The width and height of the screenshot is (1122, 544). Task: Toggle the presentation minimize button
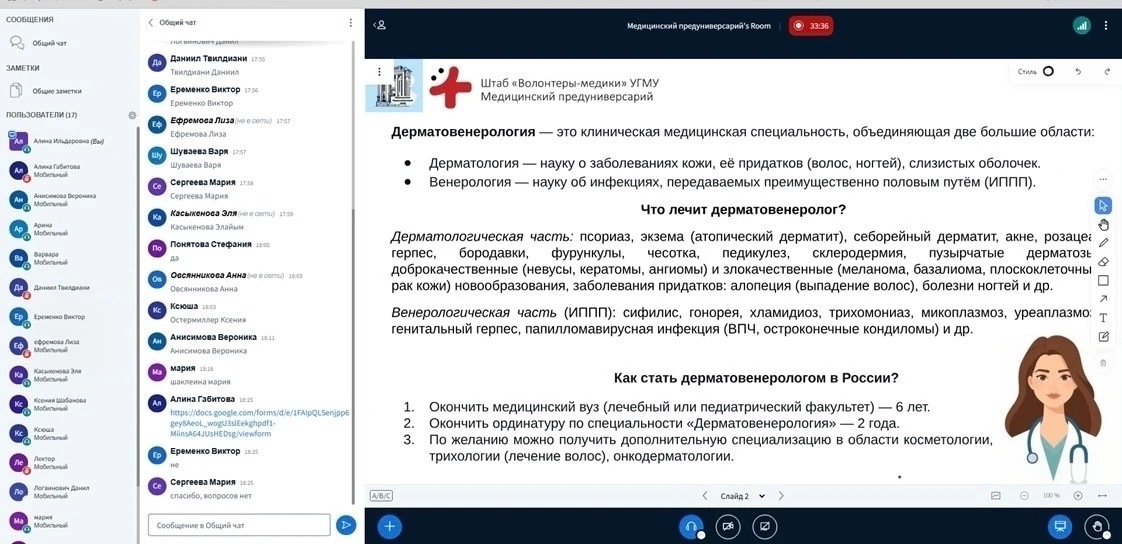1060,527
